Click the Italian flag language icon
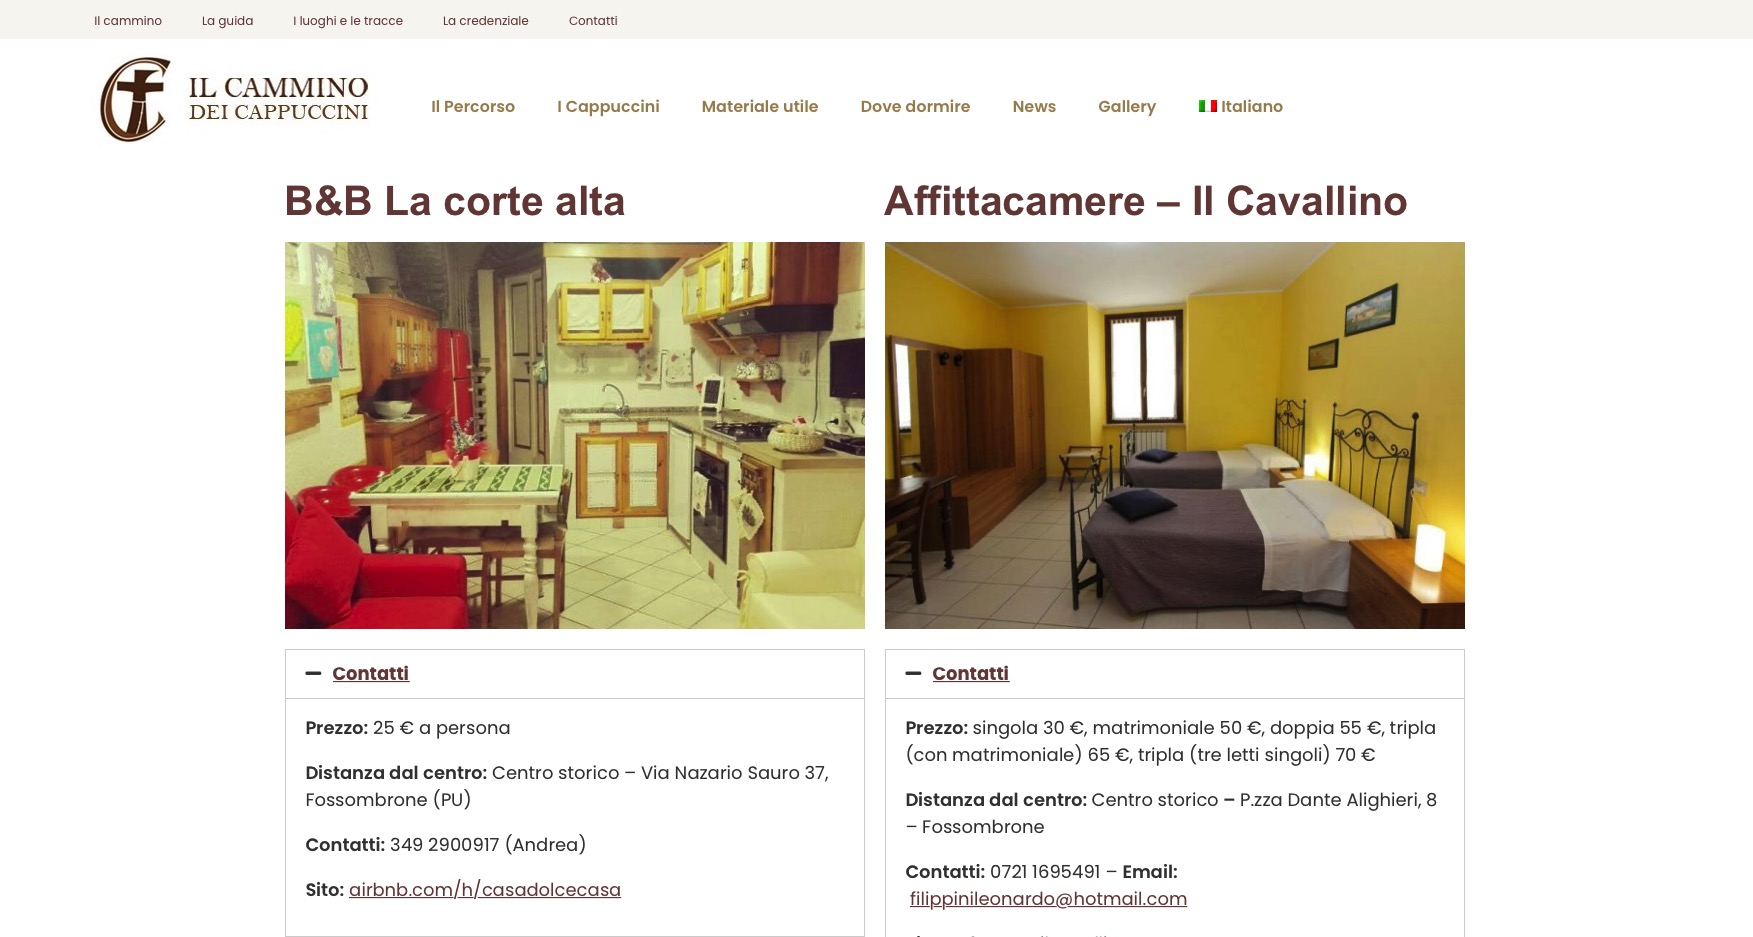This screenshot has width=1753, height=937. coord(1207,106)
